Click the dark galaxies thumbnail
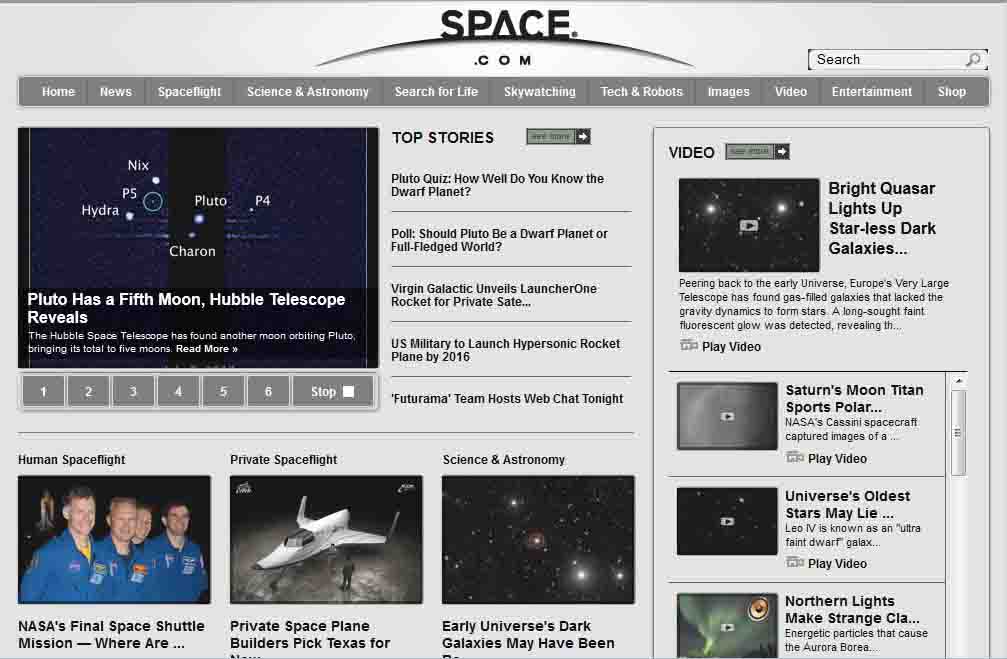1007x659 pixels. coord(538,540)
